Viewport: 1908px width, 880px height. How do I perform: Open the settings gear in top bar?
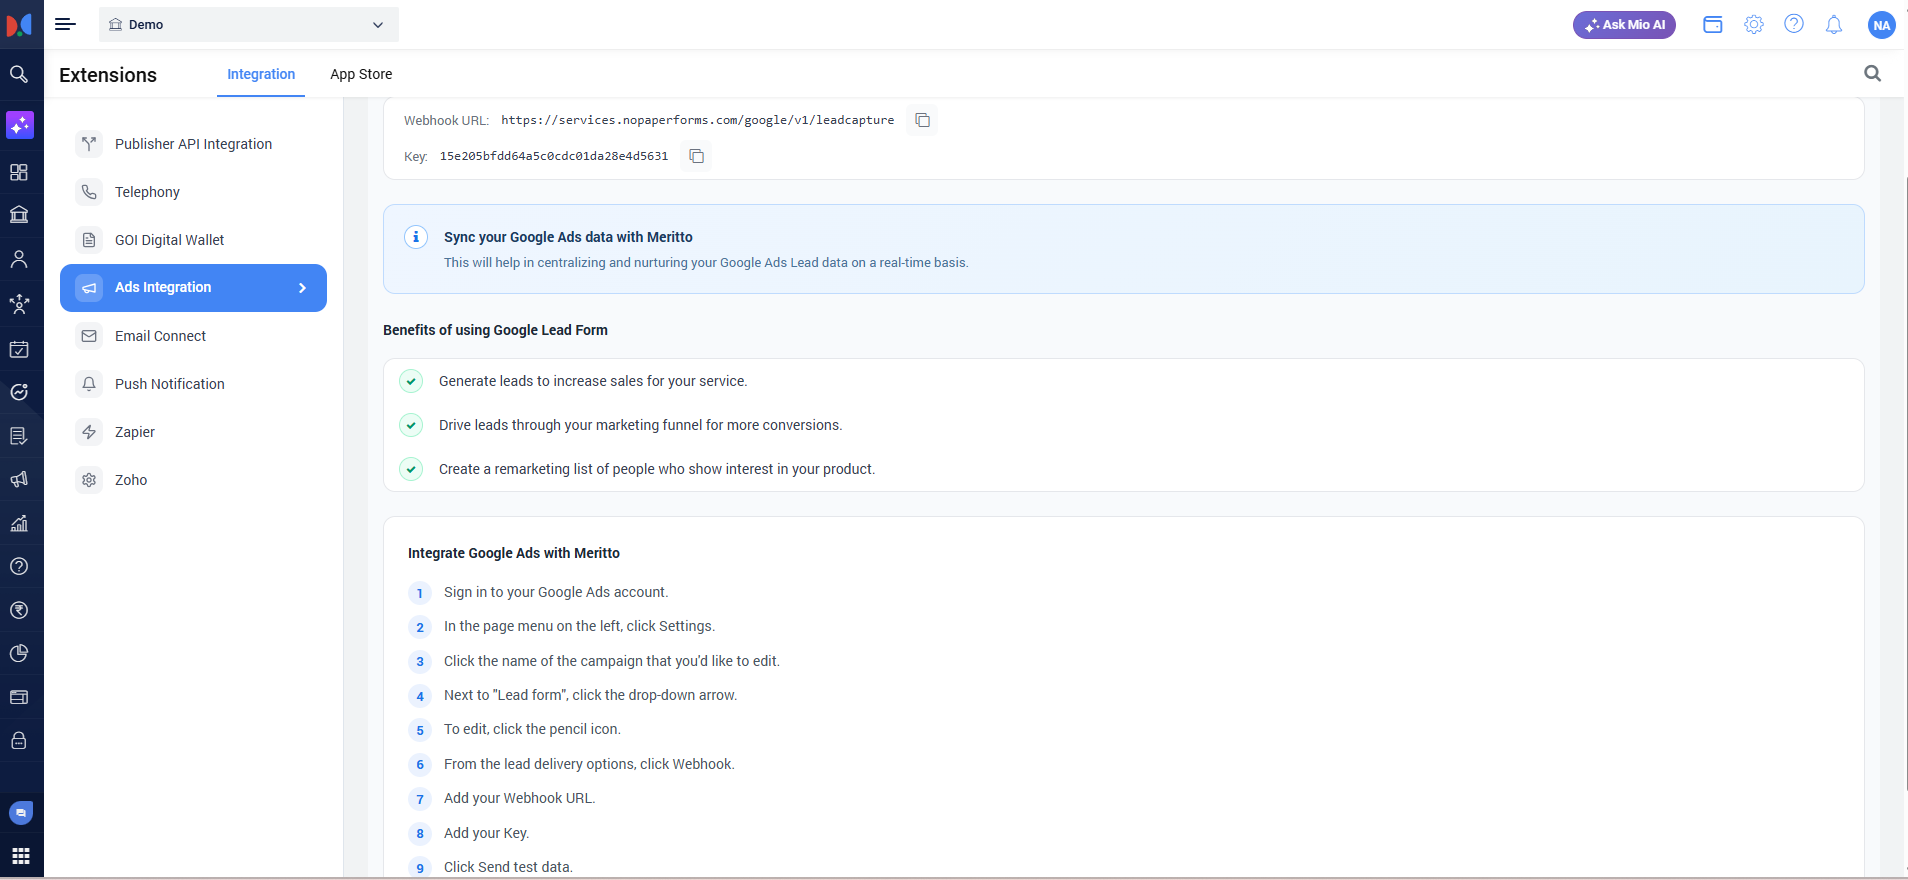[1754, 25]
